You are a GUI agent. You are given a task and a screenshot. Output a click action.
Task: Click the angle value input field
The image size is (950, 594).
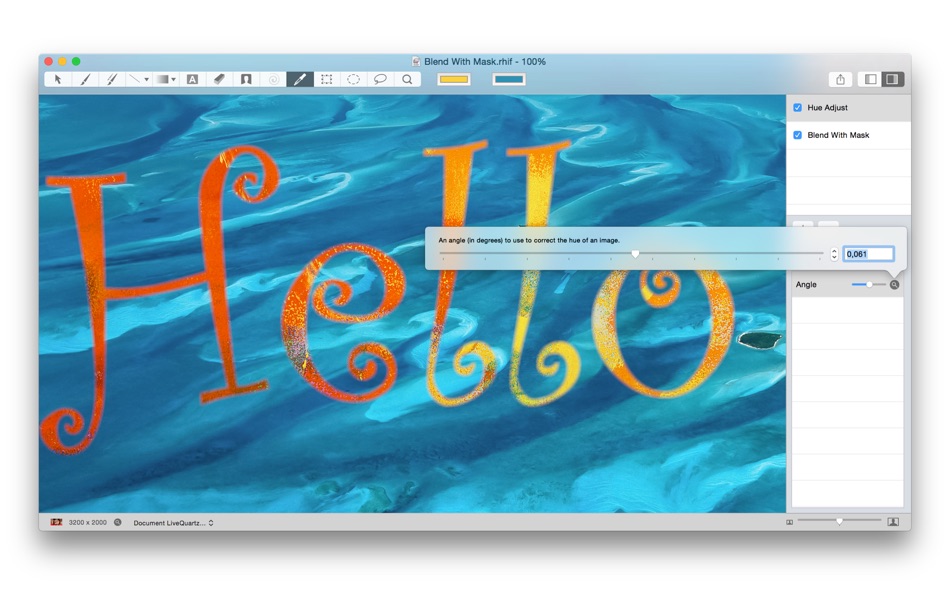tap(868, 254)
